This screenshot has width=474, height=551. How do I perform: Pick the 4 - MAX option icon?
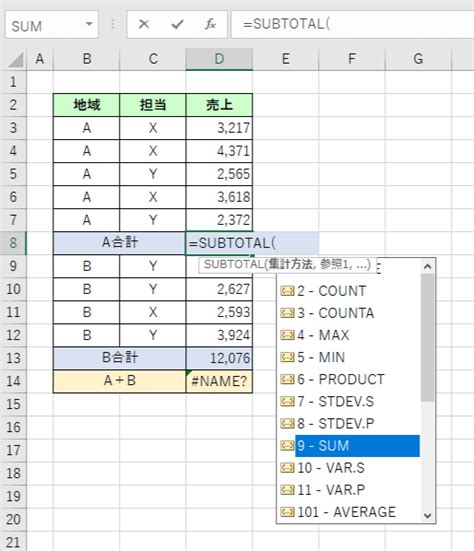pos(287,335)
